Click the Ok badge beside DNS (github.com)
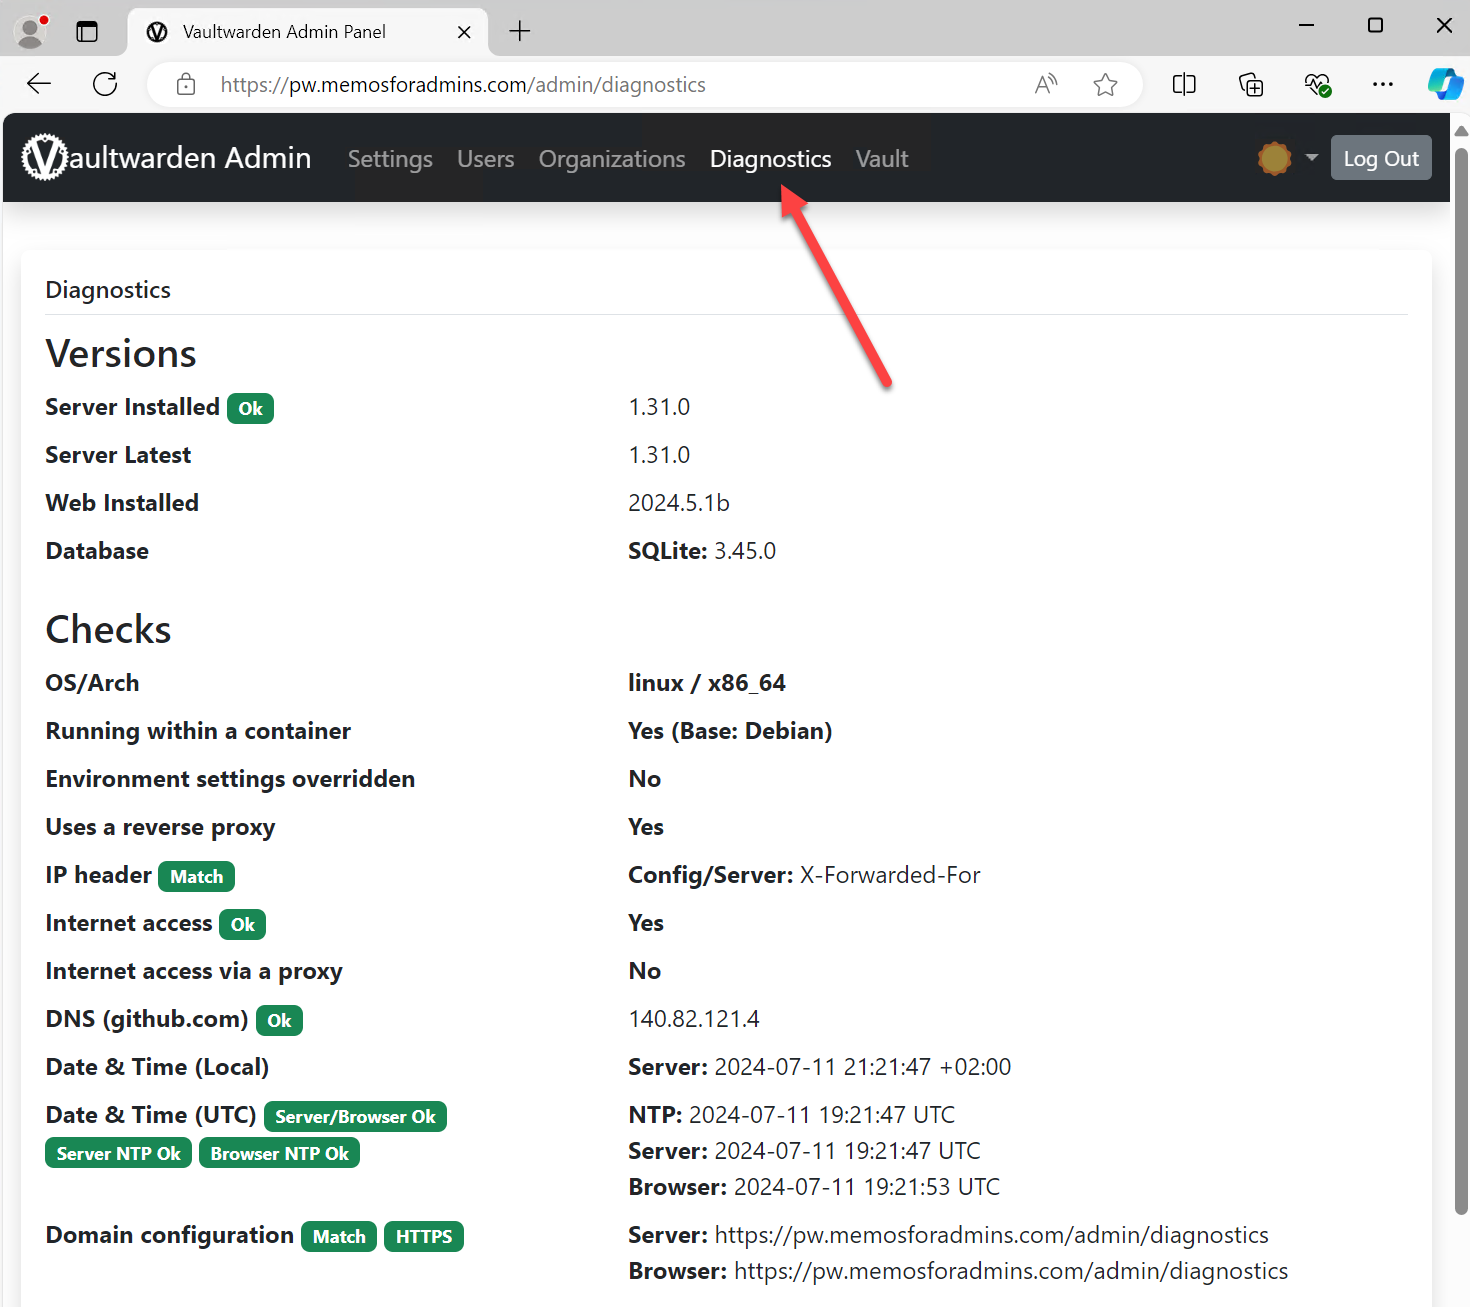 [279, 1020]
